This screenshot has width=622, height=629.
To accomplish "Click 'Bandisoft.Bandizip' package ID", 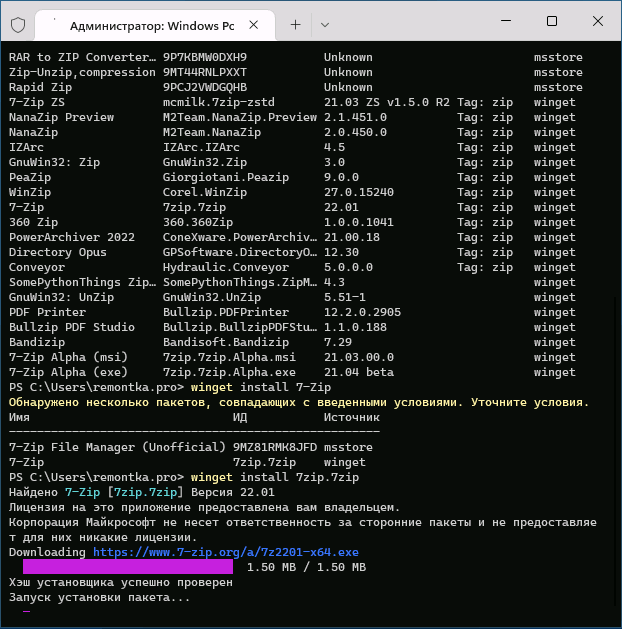I will coord(226,342).
